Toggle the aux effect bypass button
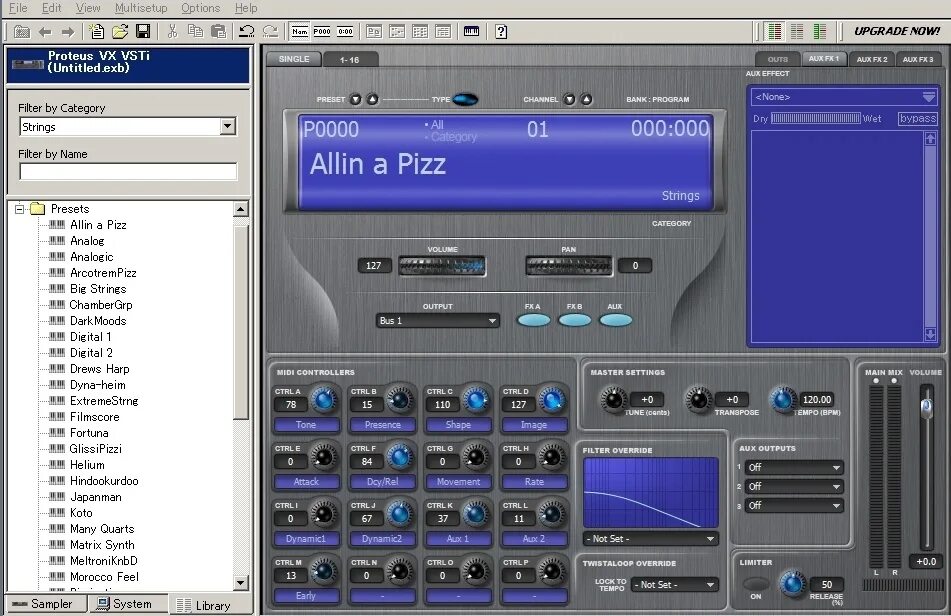951x616 pixels. pos(918,118)
